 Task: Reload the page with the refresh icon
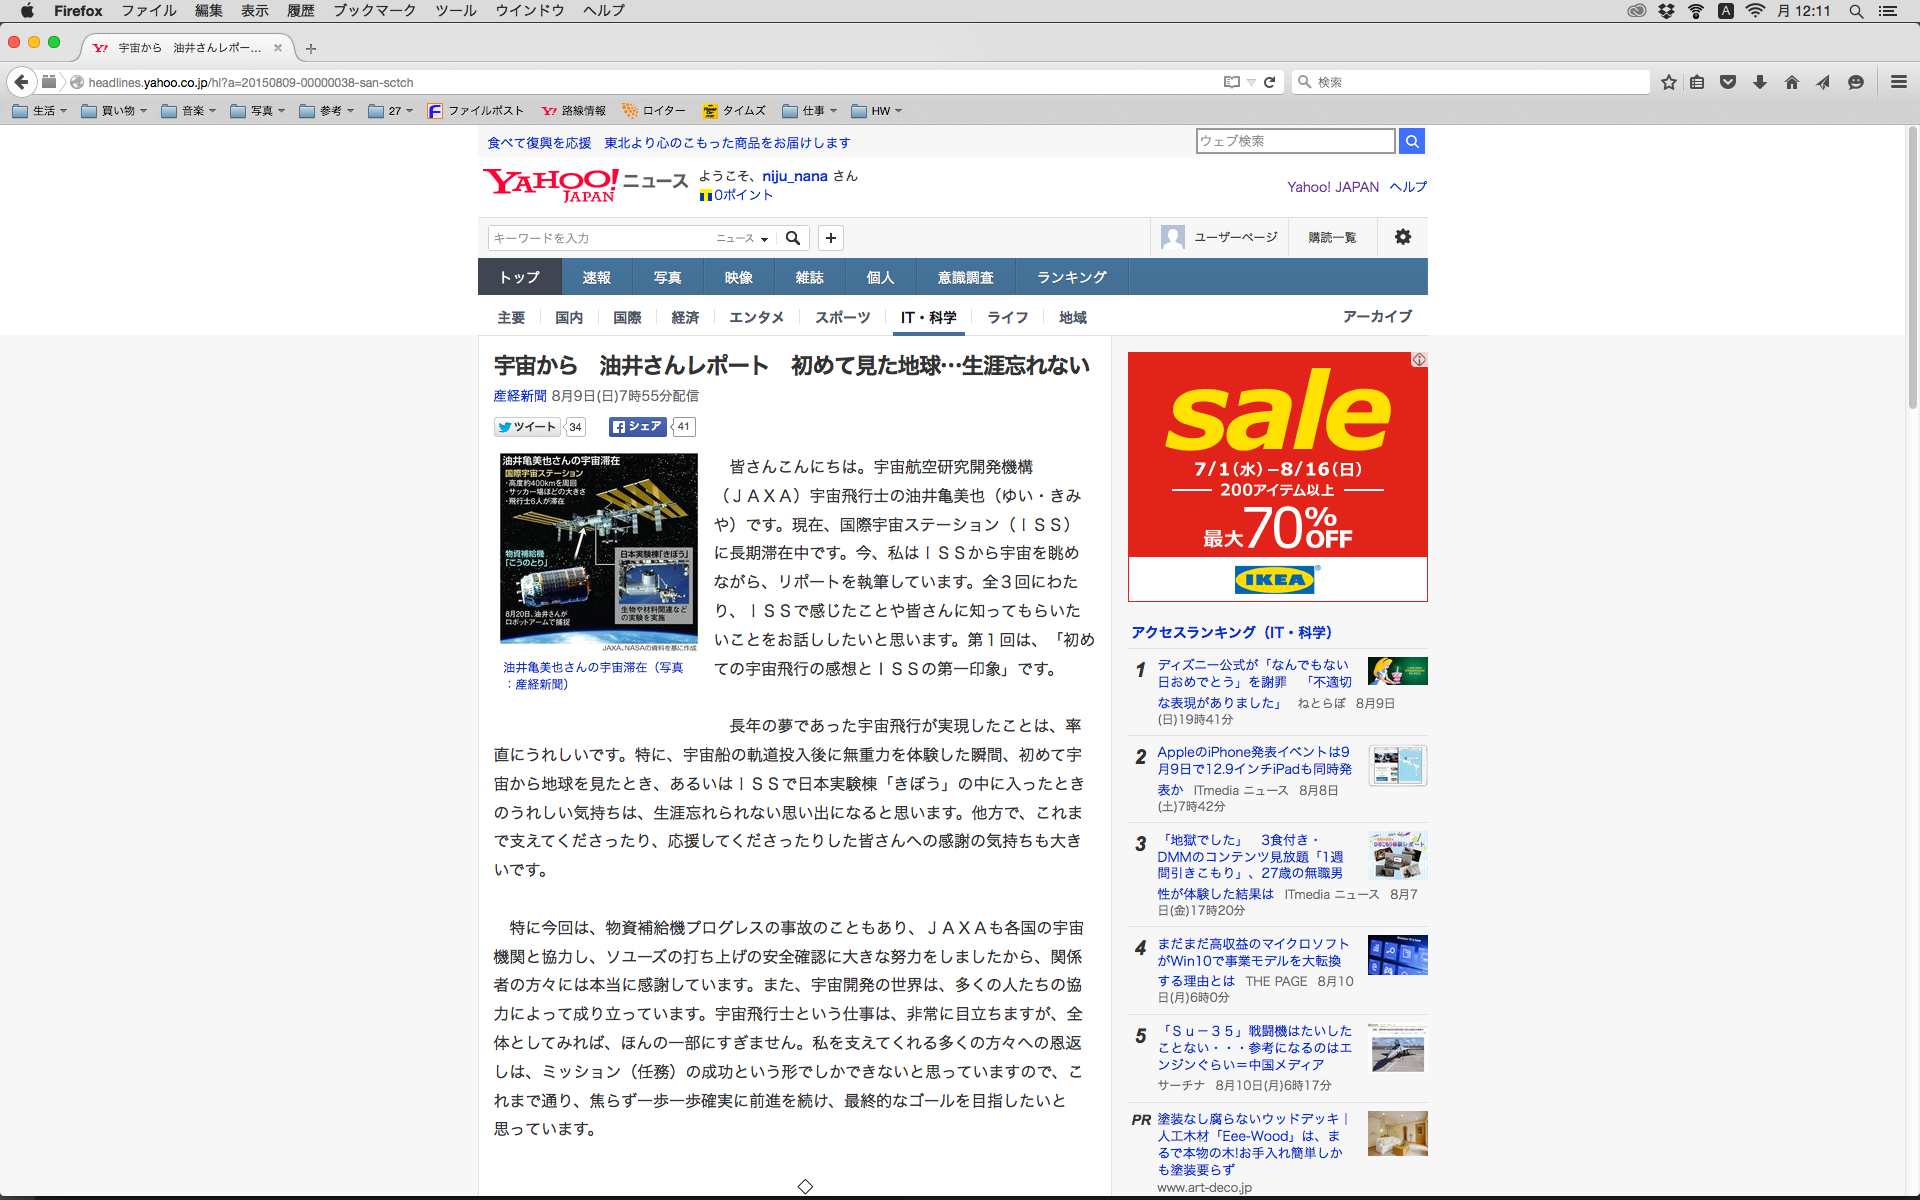click(1269, 83)
